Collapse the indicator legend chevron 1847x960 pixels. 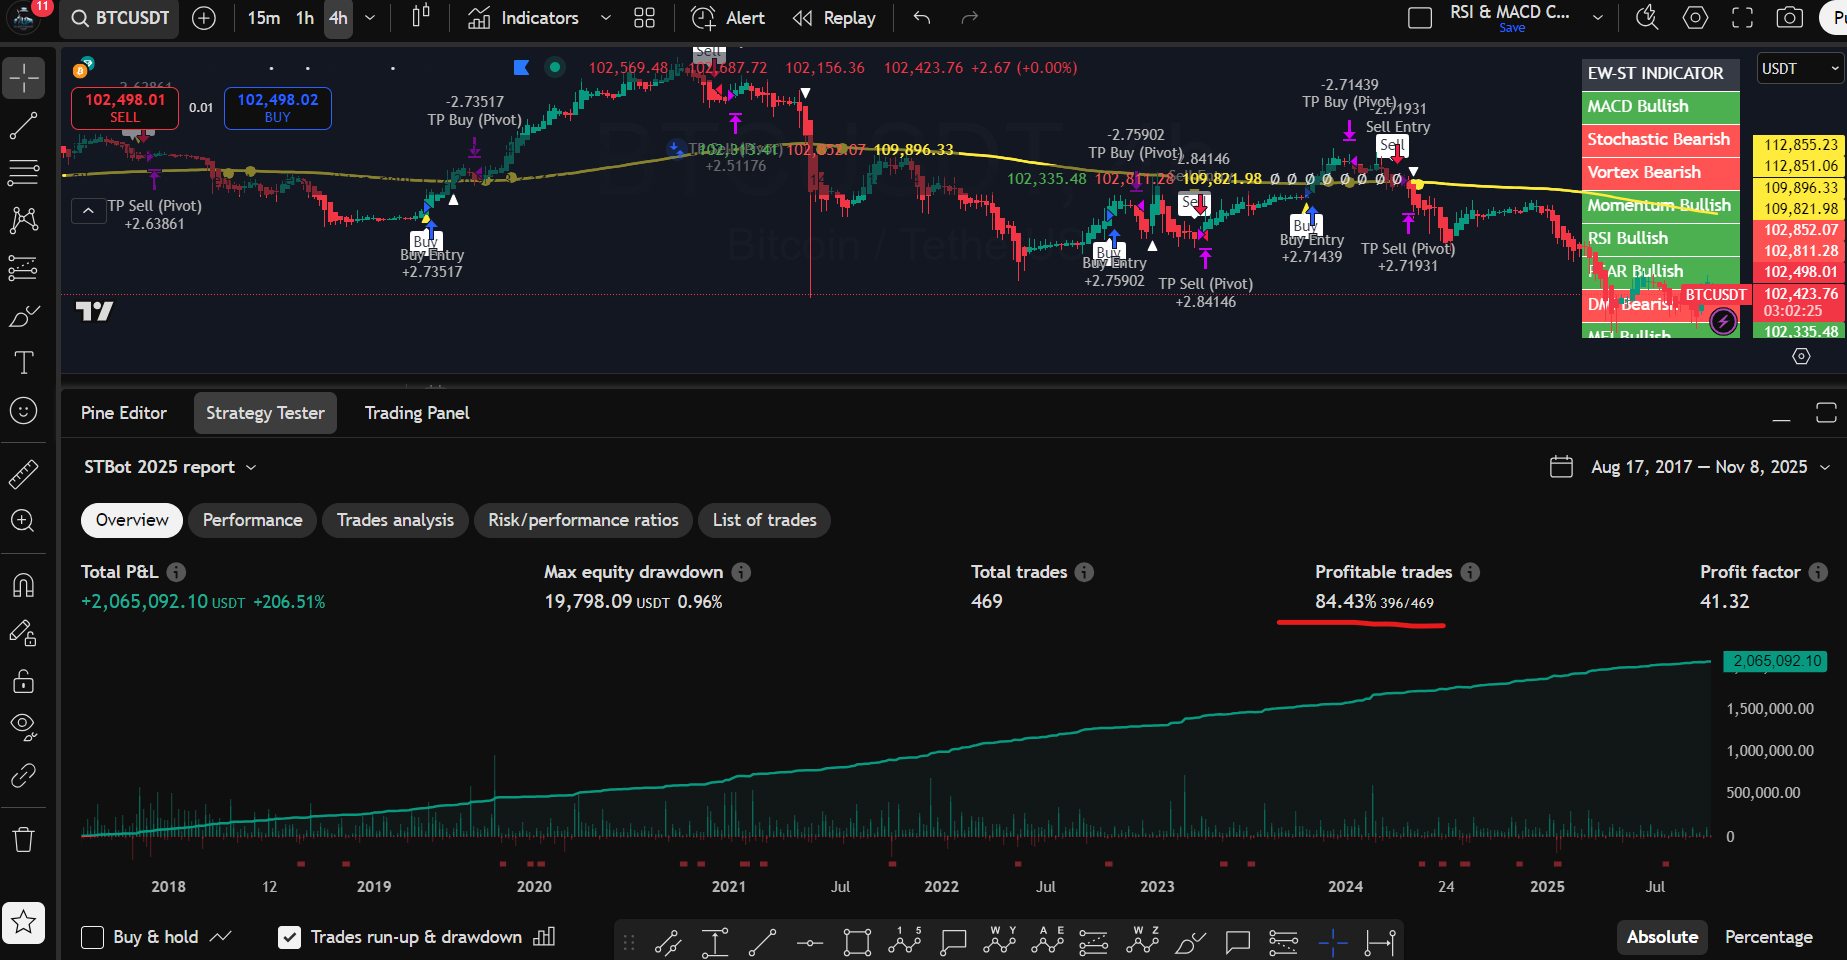click(89, 211)
